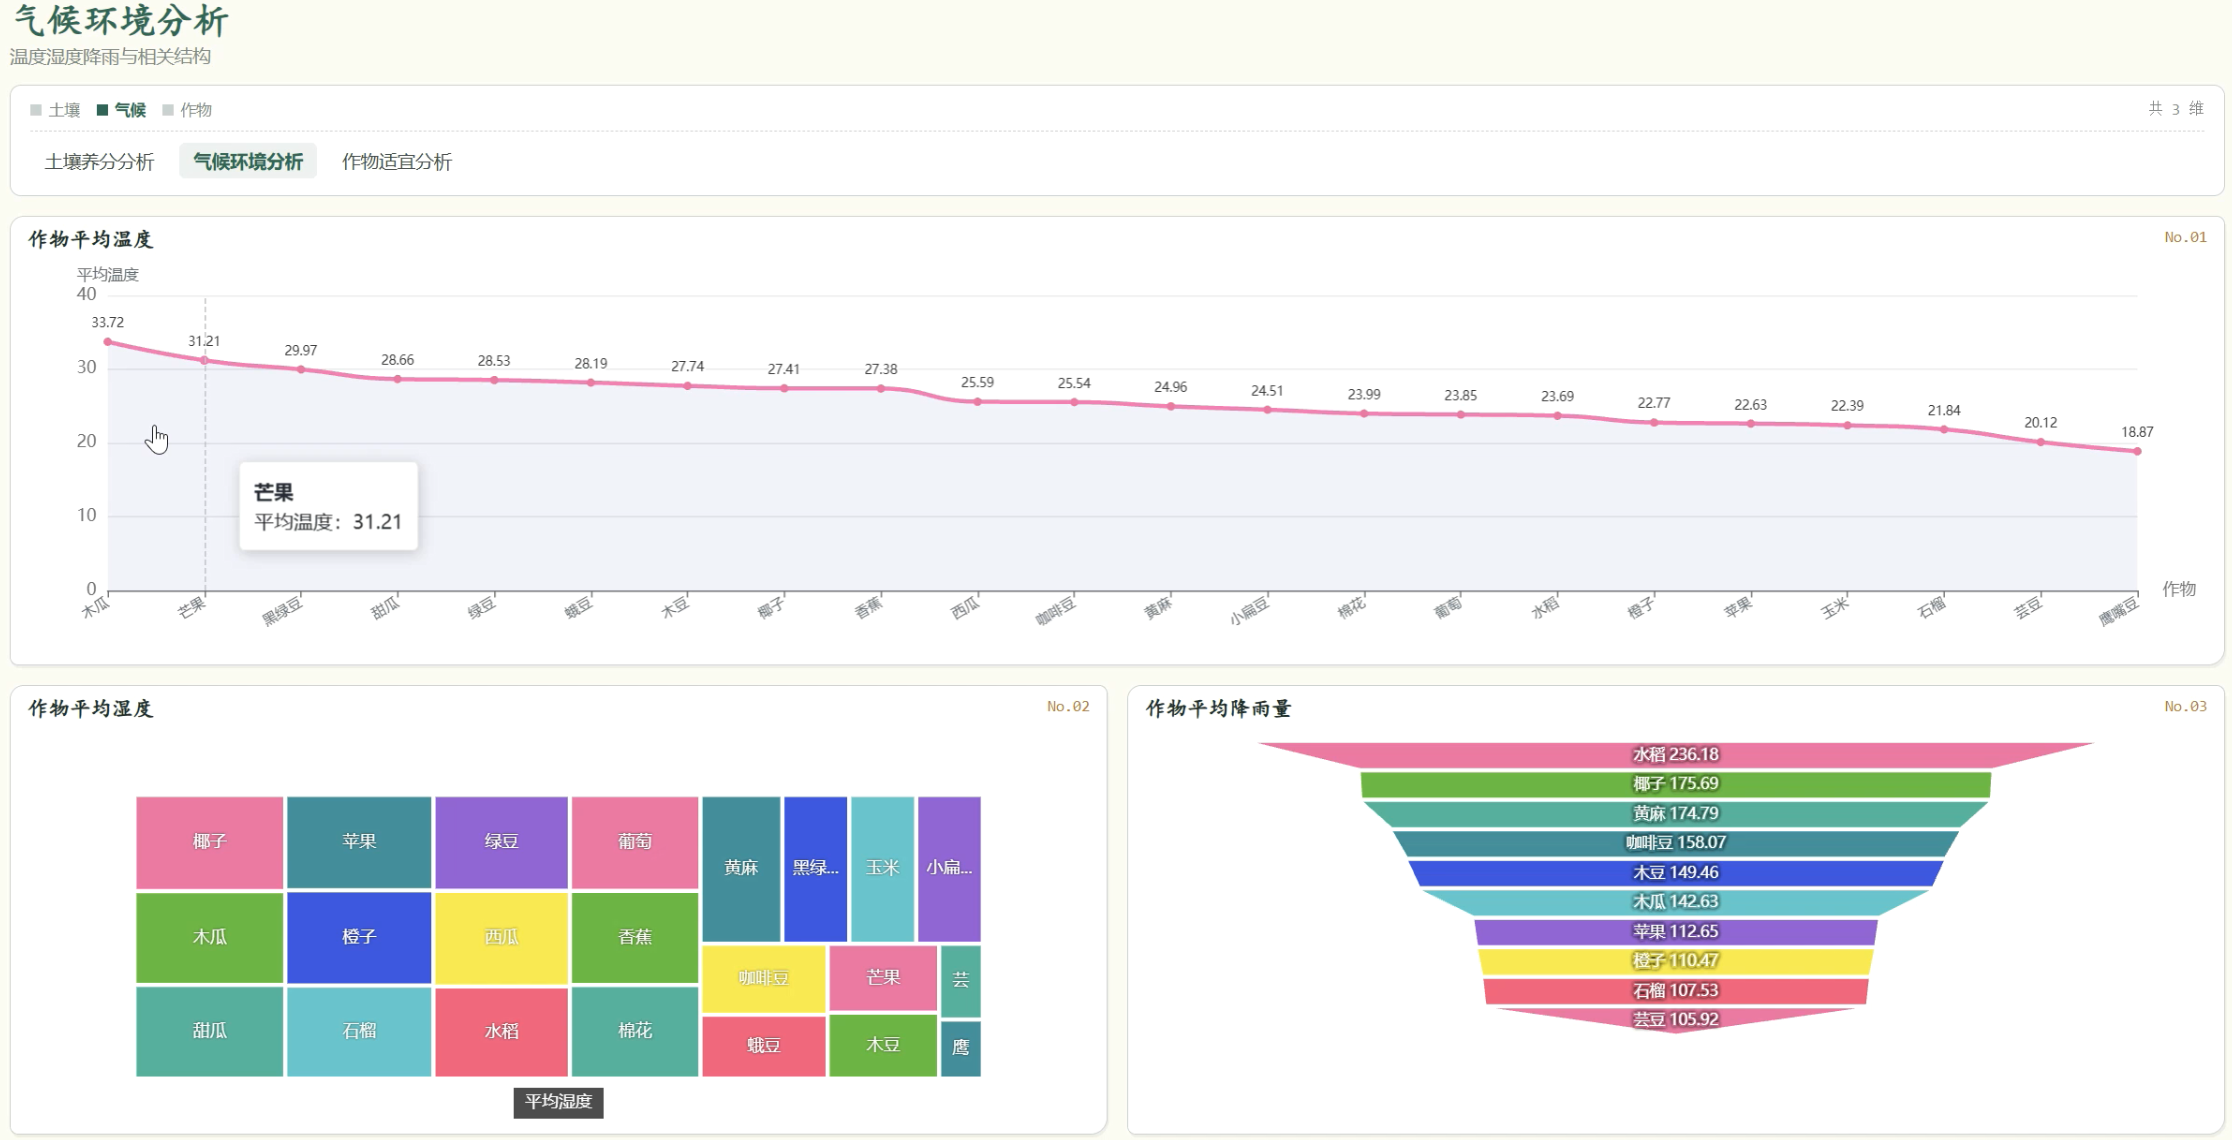Open the 土壤养分分析 tab

99,161
